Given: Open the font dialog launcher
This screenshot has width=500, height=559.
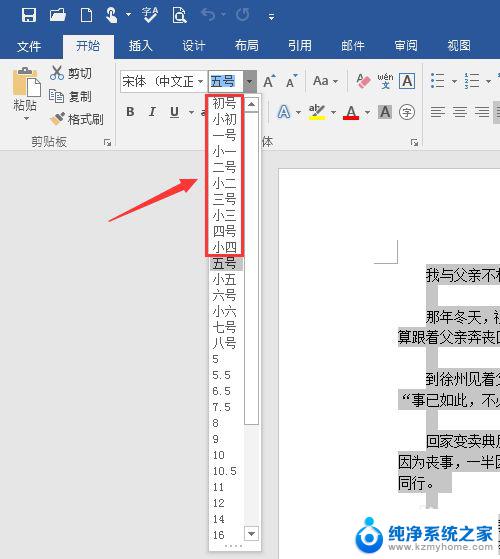Looking at the screenshot, I should 414,143.
